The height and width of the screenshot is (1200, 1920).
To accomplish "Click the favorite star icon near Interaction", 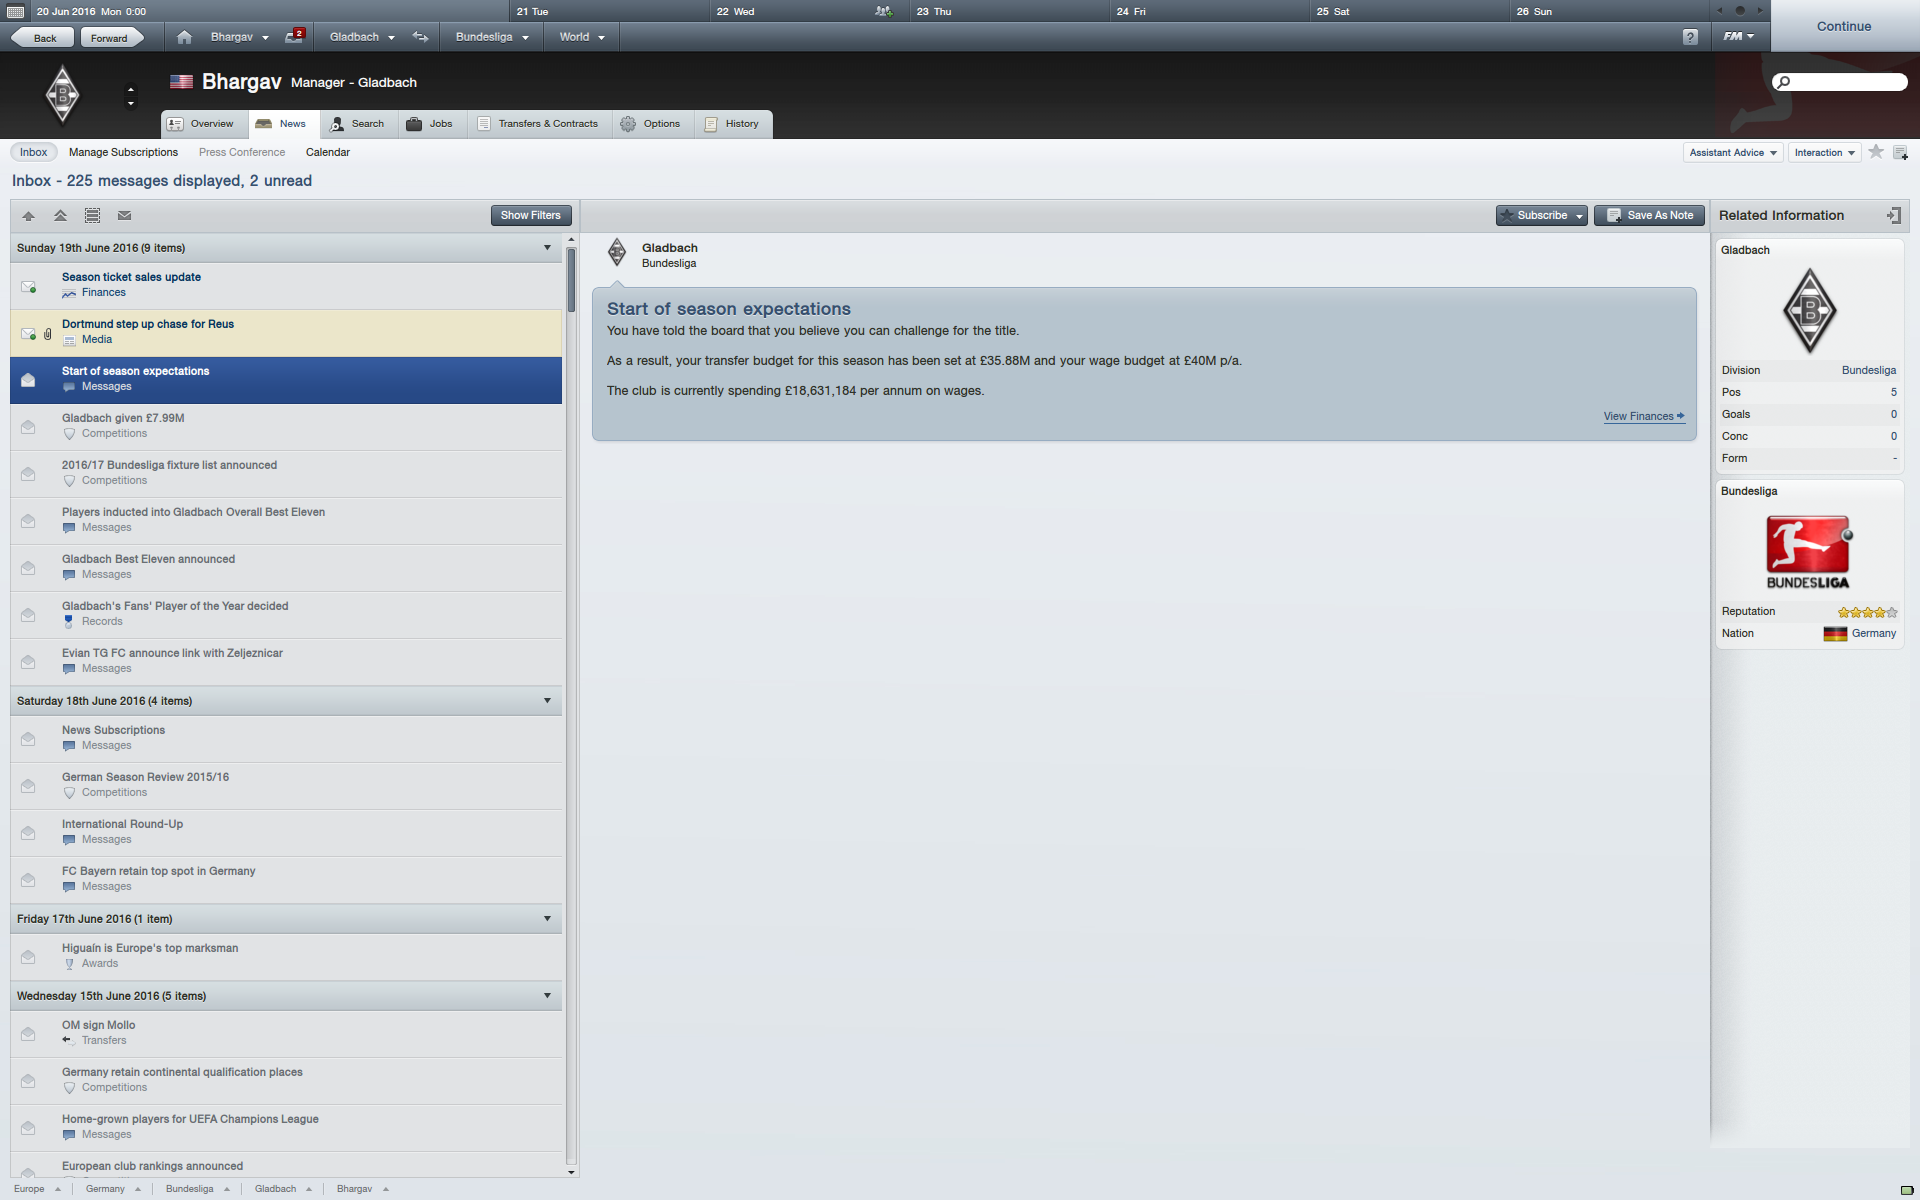I will [1876, 152].
